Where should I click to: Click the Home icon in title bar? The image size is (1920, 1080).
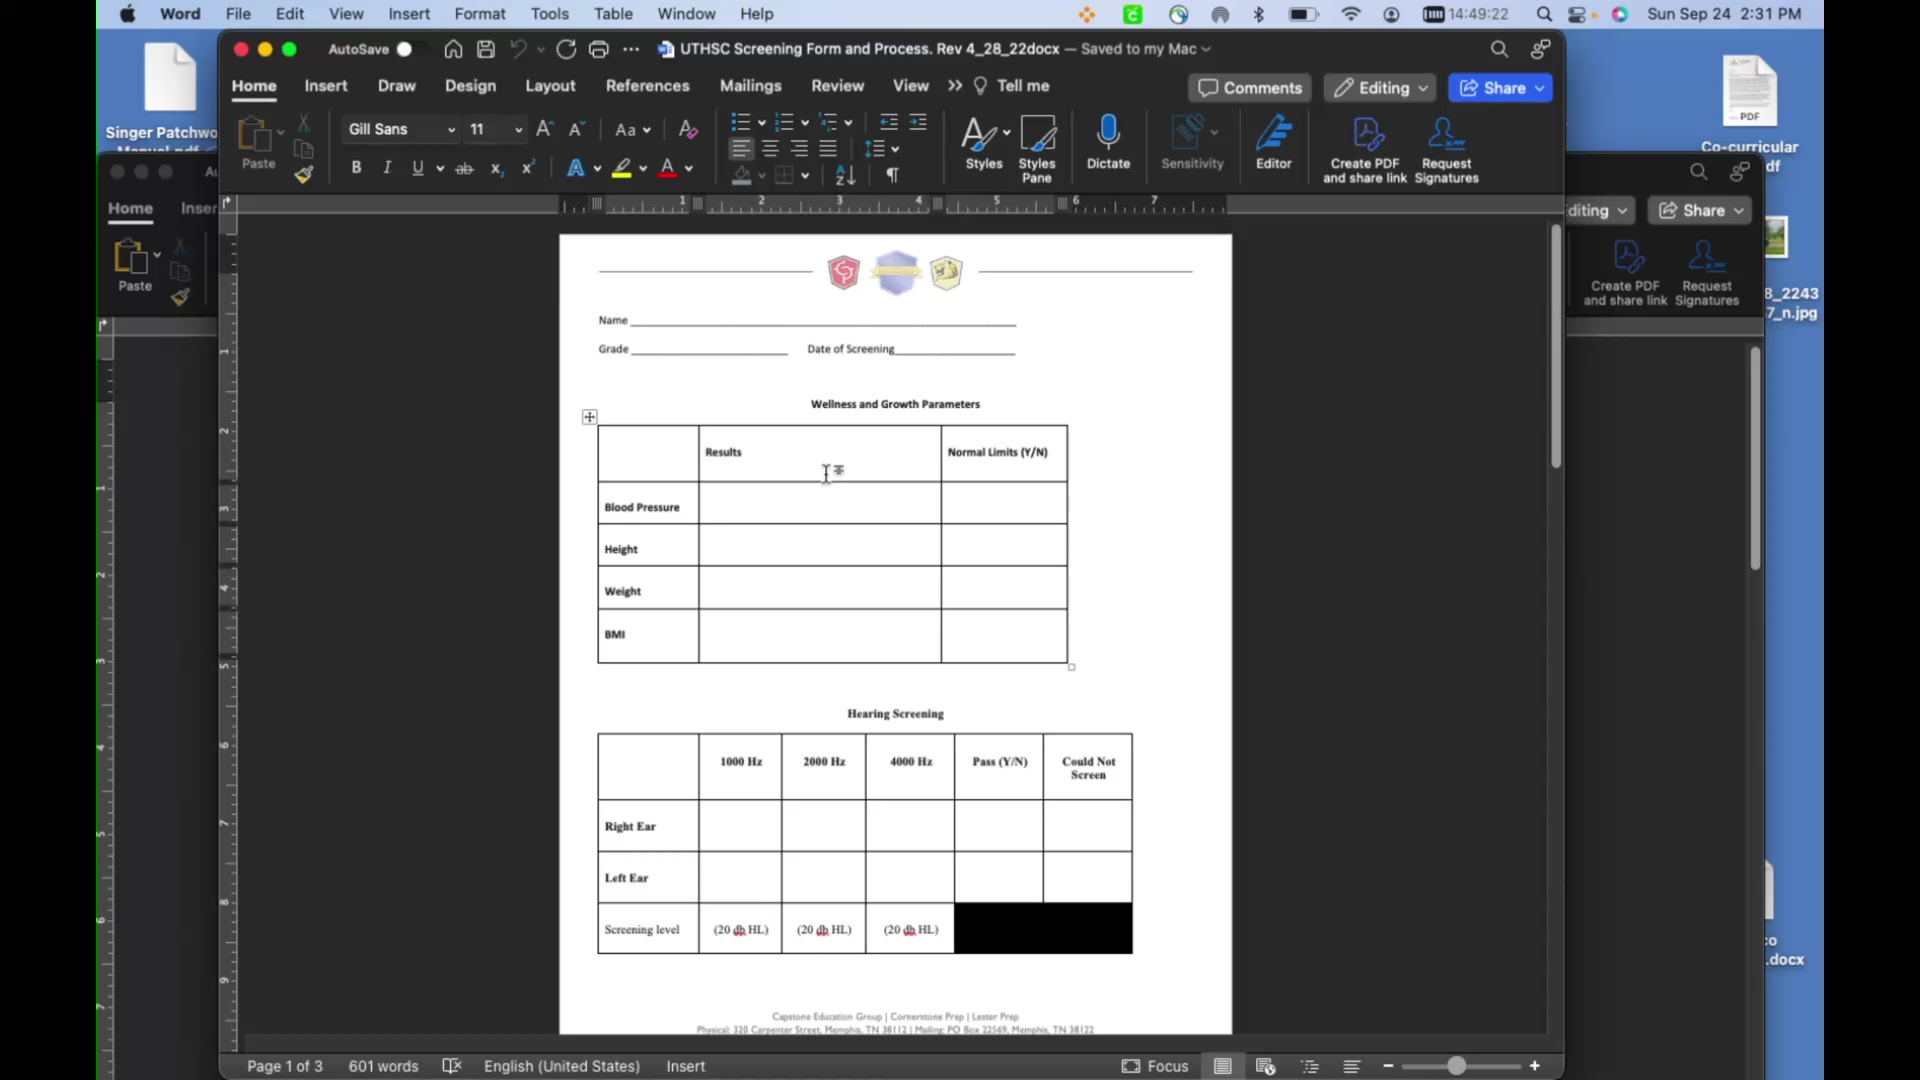(453, 49)
